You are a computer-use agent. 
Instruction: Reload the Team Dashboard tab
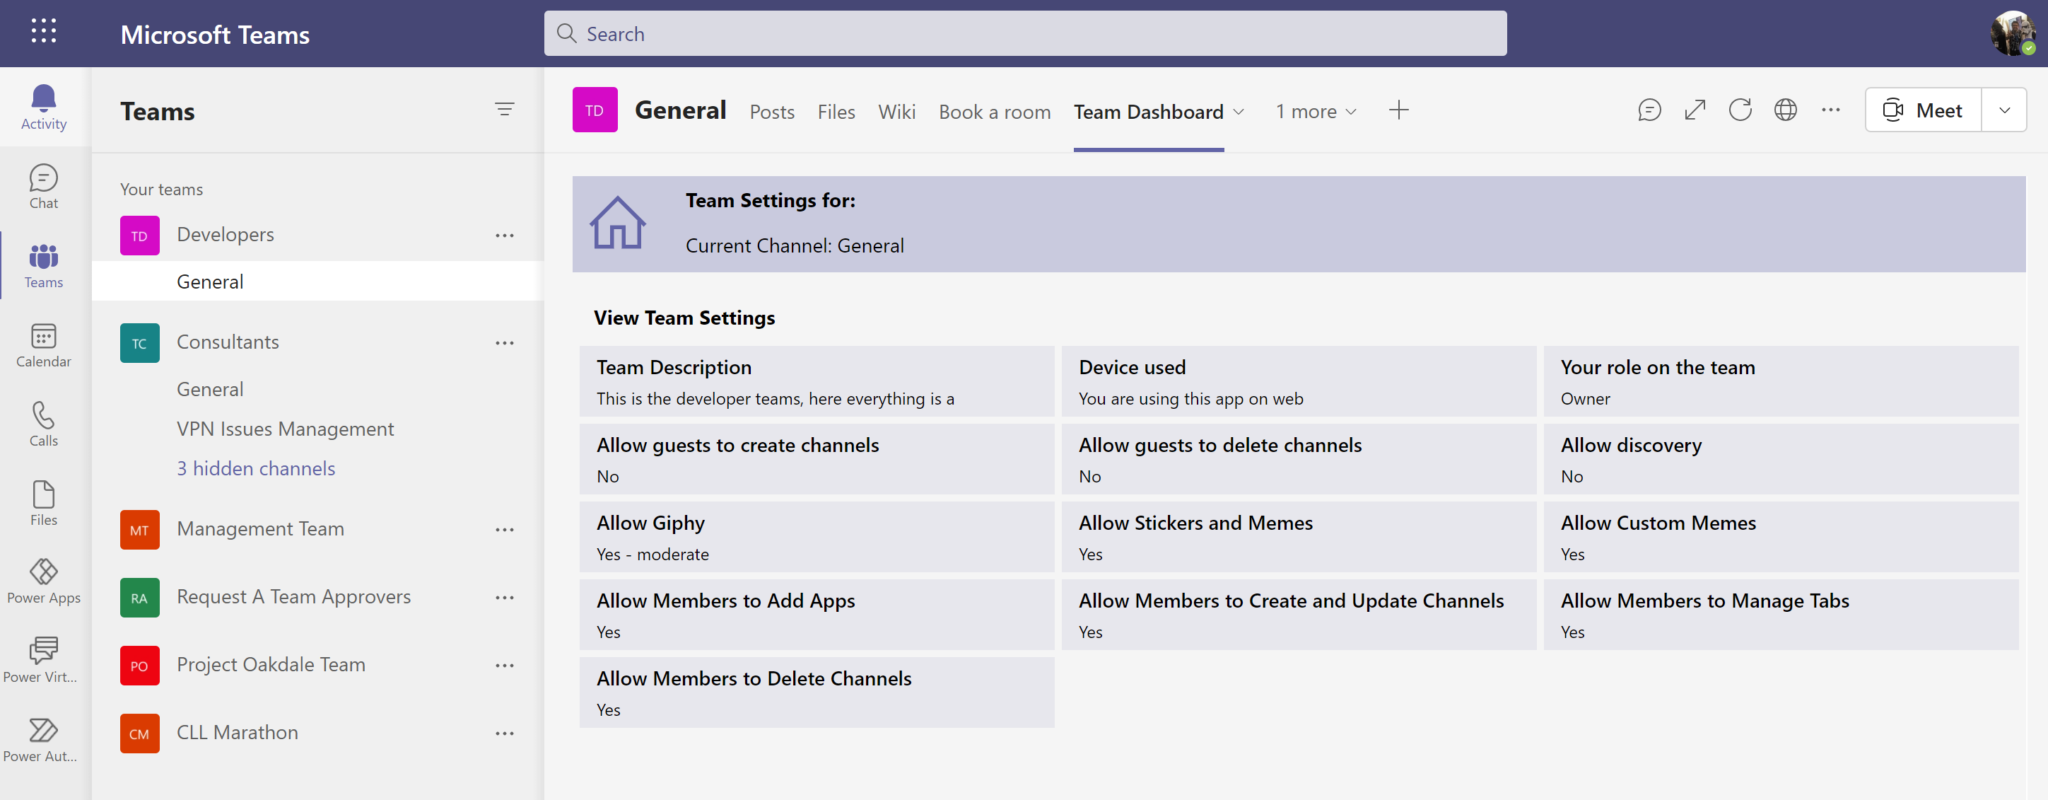click(1740, 110)
